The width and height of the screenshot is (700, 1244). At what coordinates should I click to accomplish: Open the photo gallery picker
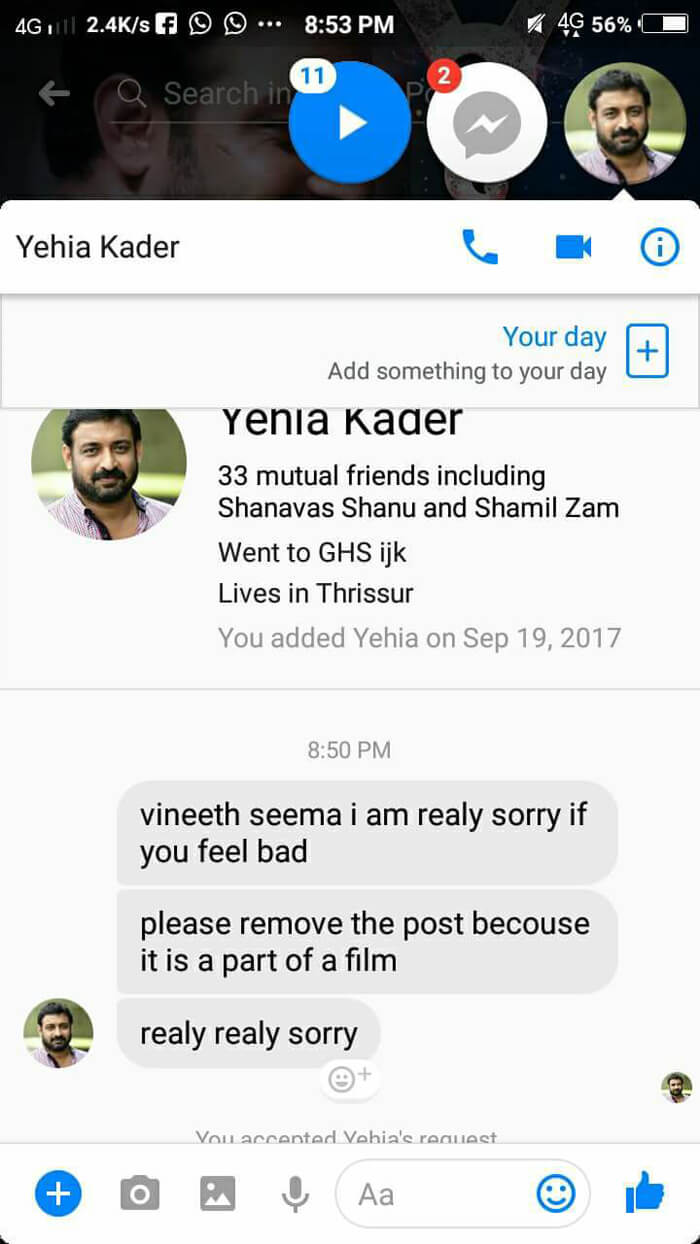click(x=217, y=1193)
